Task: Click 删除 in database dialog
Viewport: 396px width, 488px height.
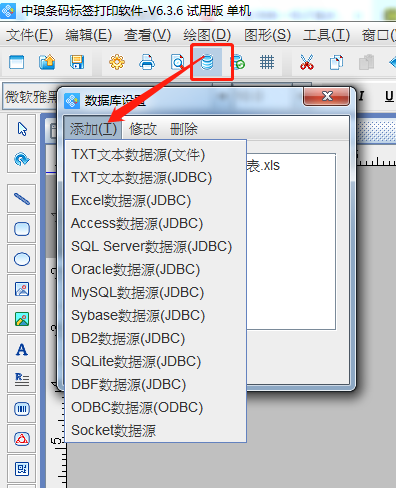Action: (184, 129)
